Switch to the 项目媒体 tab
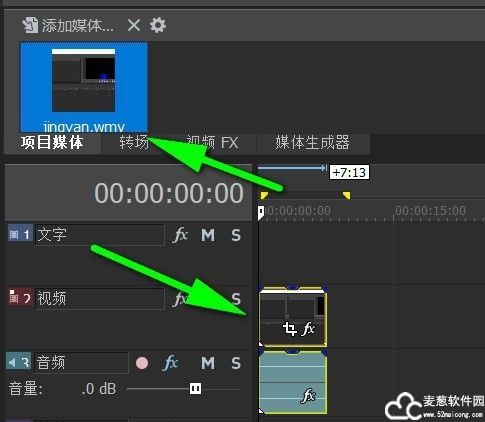The image size is (485, 422). (52, 143)
